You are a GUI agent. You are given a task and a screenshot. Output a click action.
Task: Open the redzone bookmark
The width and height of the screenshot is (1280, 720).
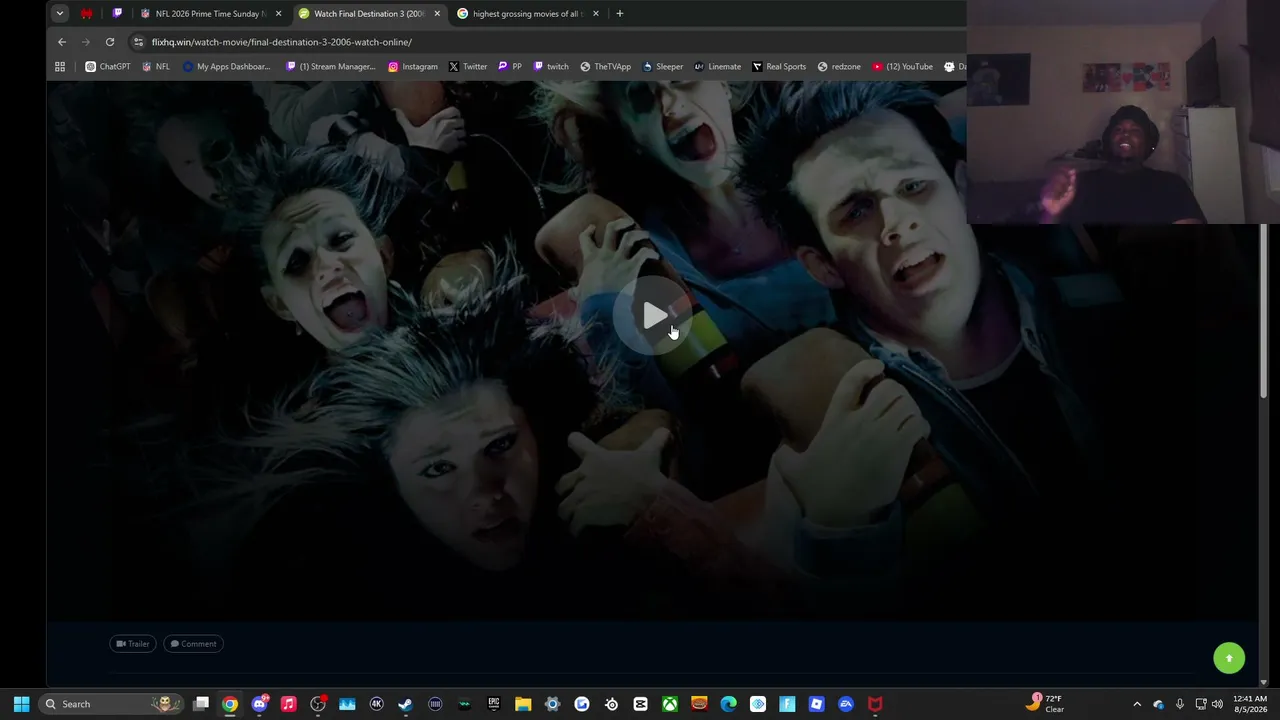click(x=839, y=67)
